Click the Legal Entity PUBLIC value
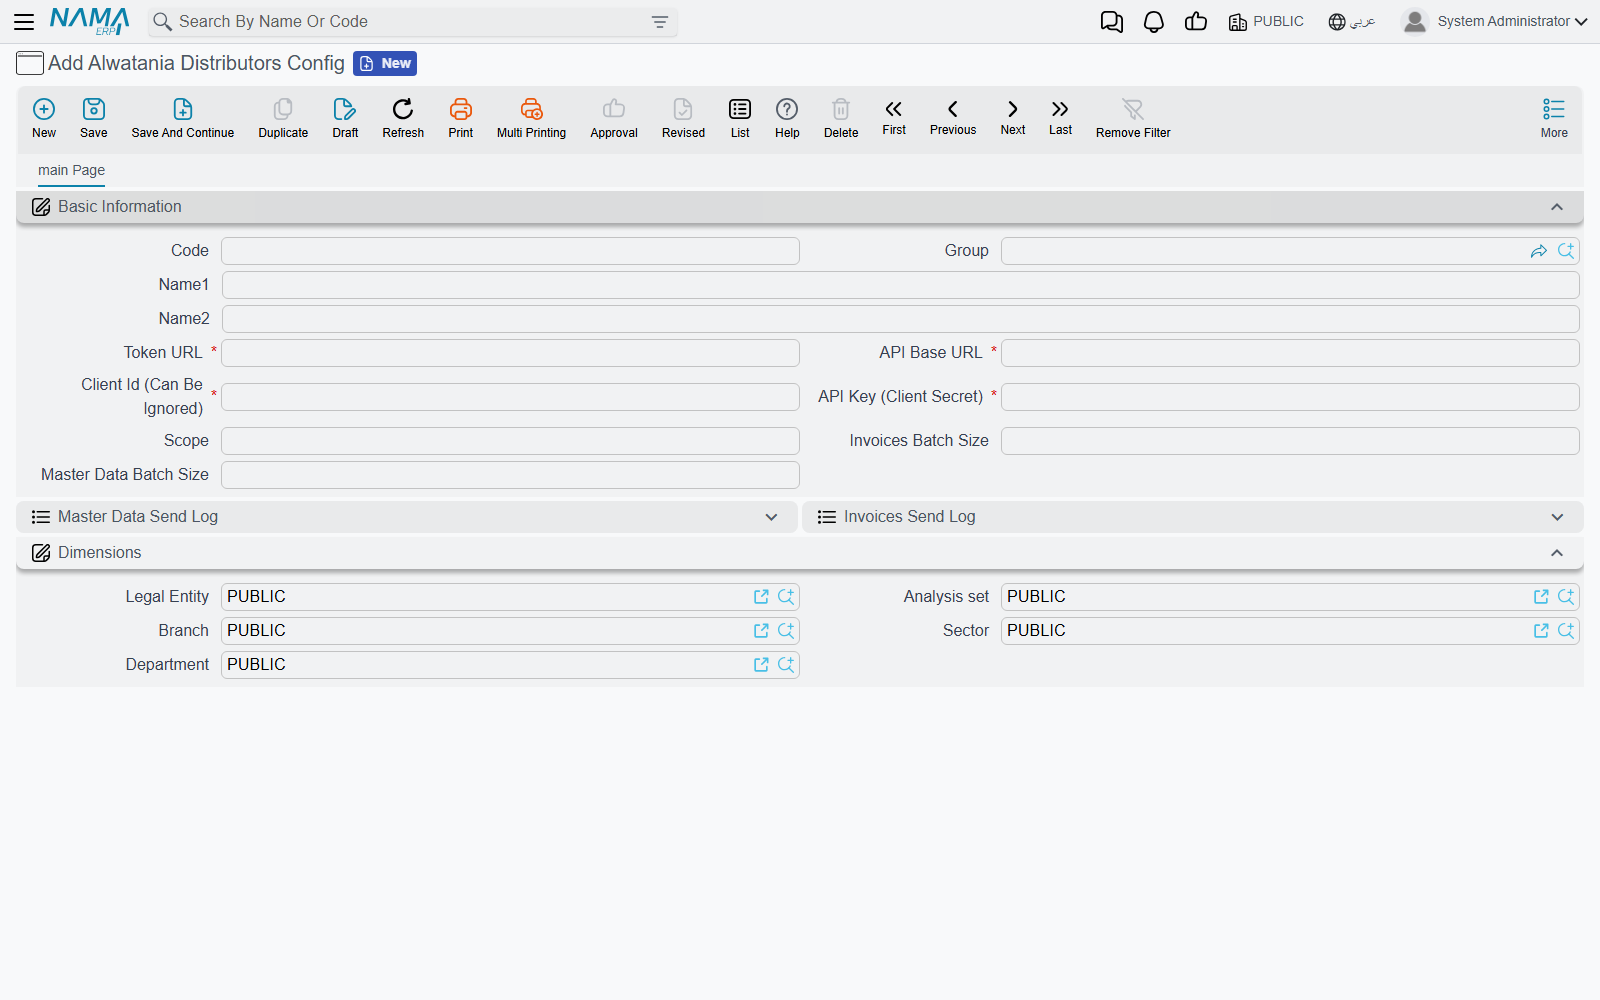1600x1000 pixels. [256, 597]
